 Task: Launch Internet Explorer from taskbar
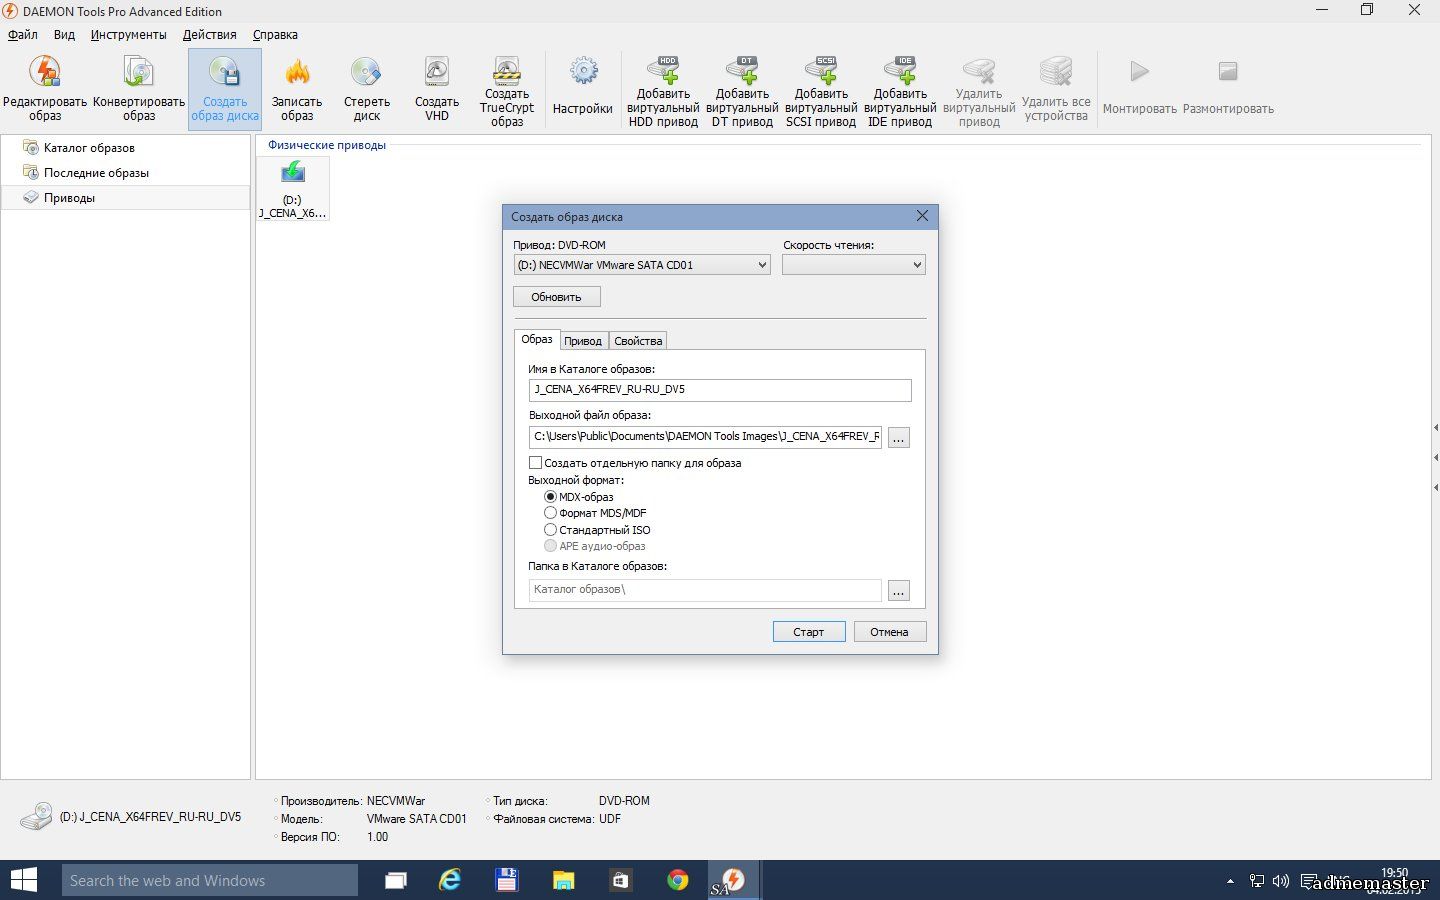click(x=451, y=880)
